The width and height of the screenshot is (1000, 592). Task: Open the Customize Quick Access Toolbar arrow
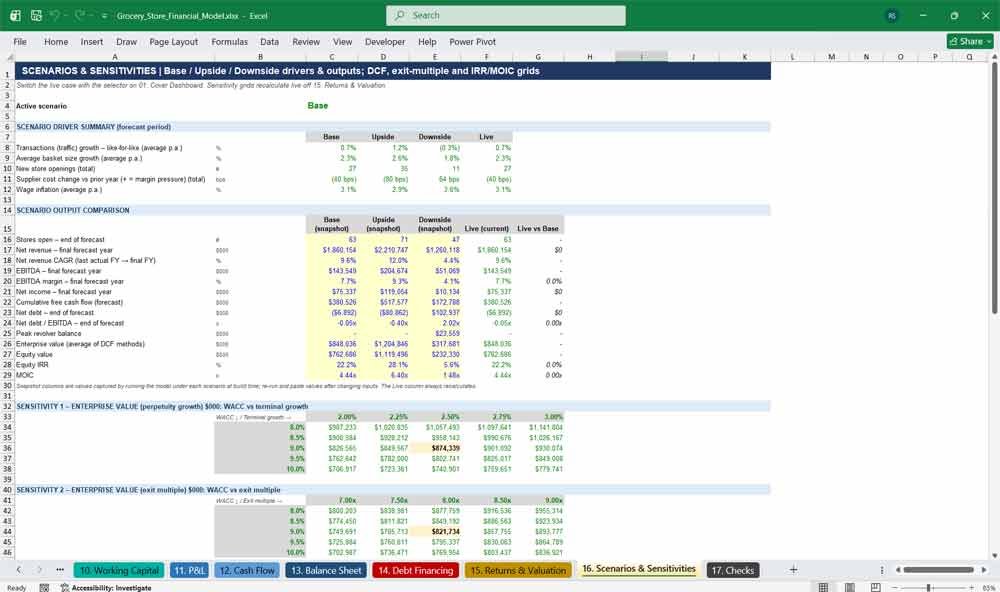tap(104, 16)
